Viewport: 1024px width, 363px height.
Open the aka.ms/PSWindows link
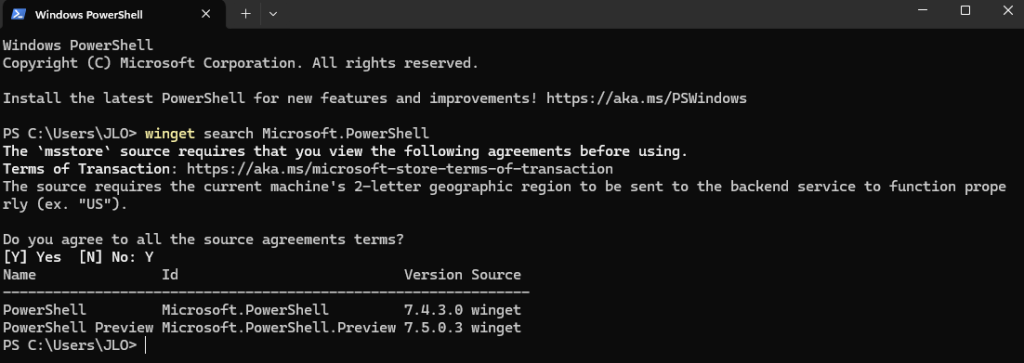(647, 99)
